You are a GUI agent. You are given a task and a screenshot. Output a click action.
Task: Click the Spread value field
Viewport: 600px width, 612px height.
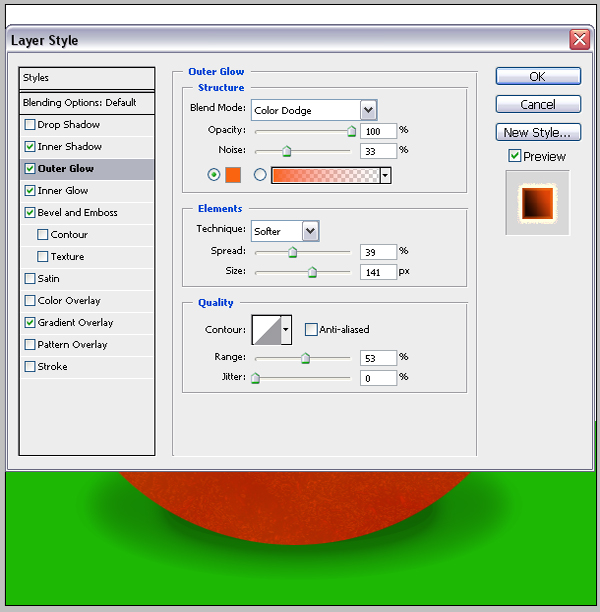[378, 252]
